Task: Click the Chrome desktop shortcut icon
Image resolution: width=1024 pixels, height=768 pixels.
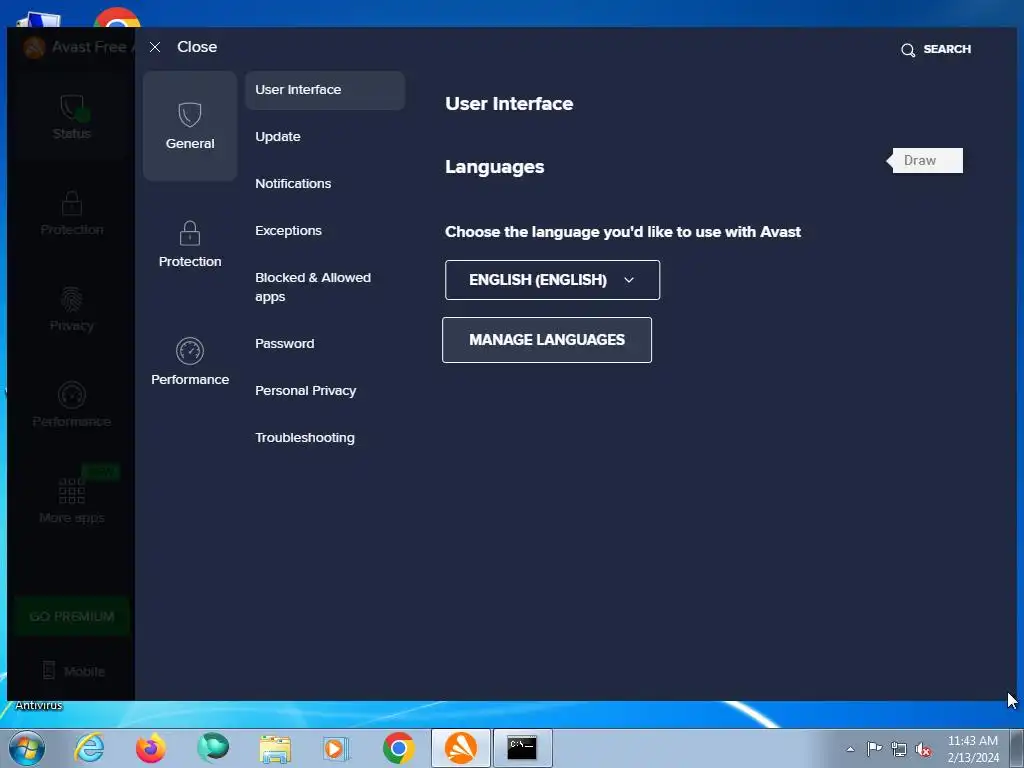Action: (x=117, y=18)
